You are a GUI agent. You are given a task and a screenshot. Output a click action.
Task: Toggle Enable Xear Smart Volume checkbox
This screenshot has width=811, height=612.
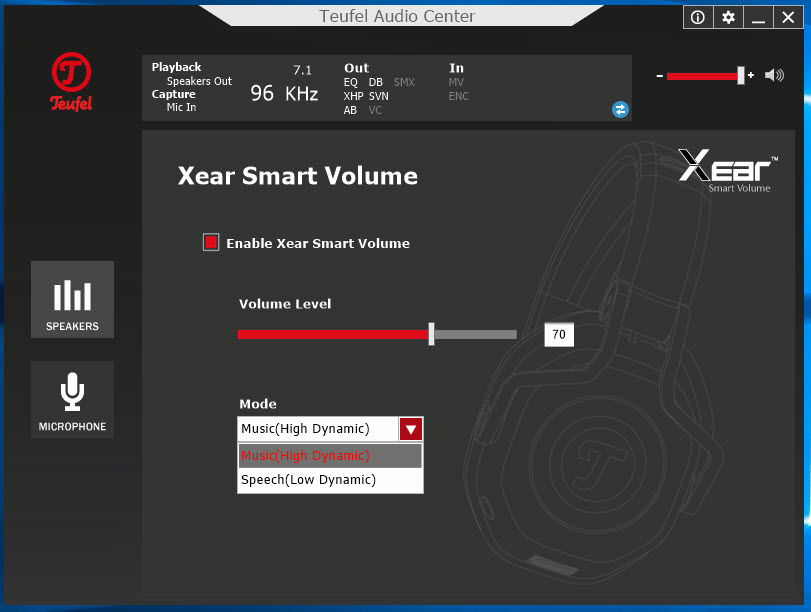click(x=211, y=242)
